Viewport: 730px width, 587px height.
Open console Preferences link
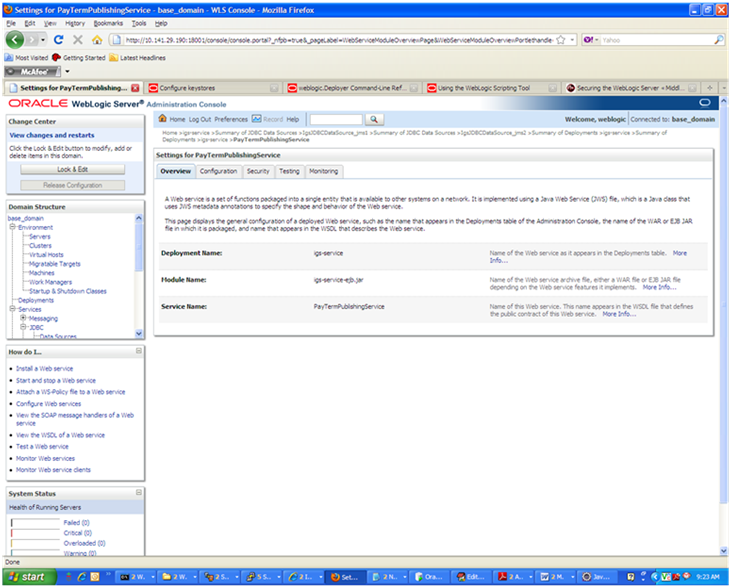[231, 120]
